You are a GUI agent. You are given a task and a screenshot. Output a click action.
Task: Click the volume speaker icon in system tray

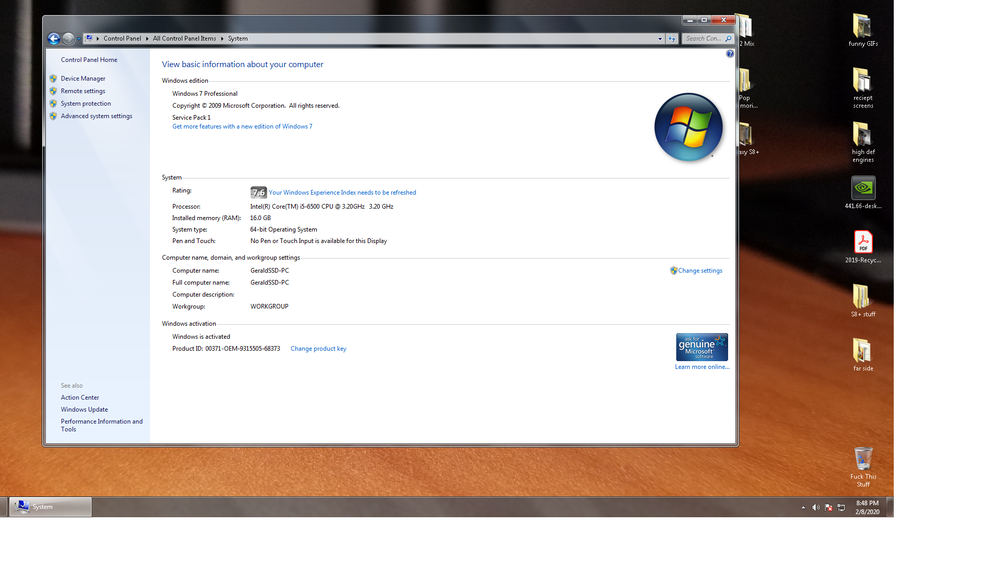tap(816, 507)
